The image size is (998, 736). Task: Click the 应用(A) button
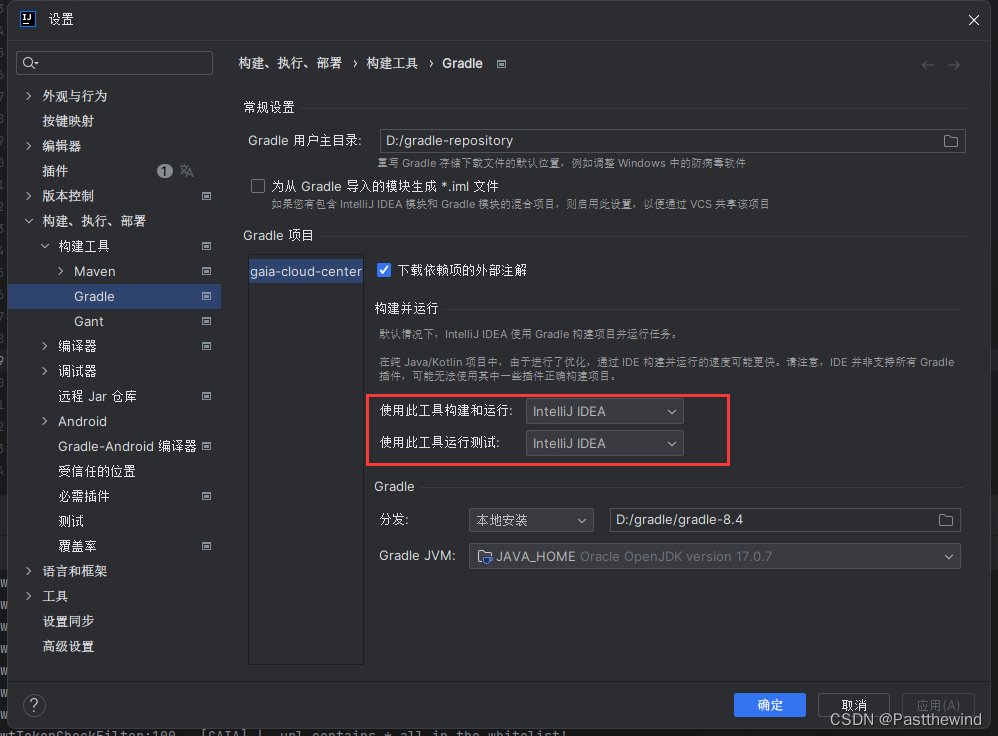[x=938, y=705]
